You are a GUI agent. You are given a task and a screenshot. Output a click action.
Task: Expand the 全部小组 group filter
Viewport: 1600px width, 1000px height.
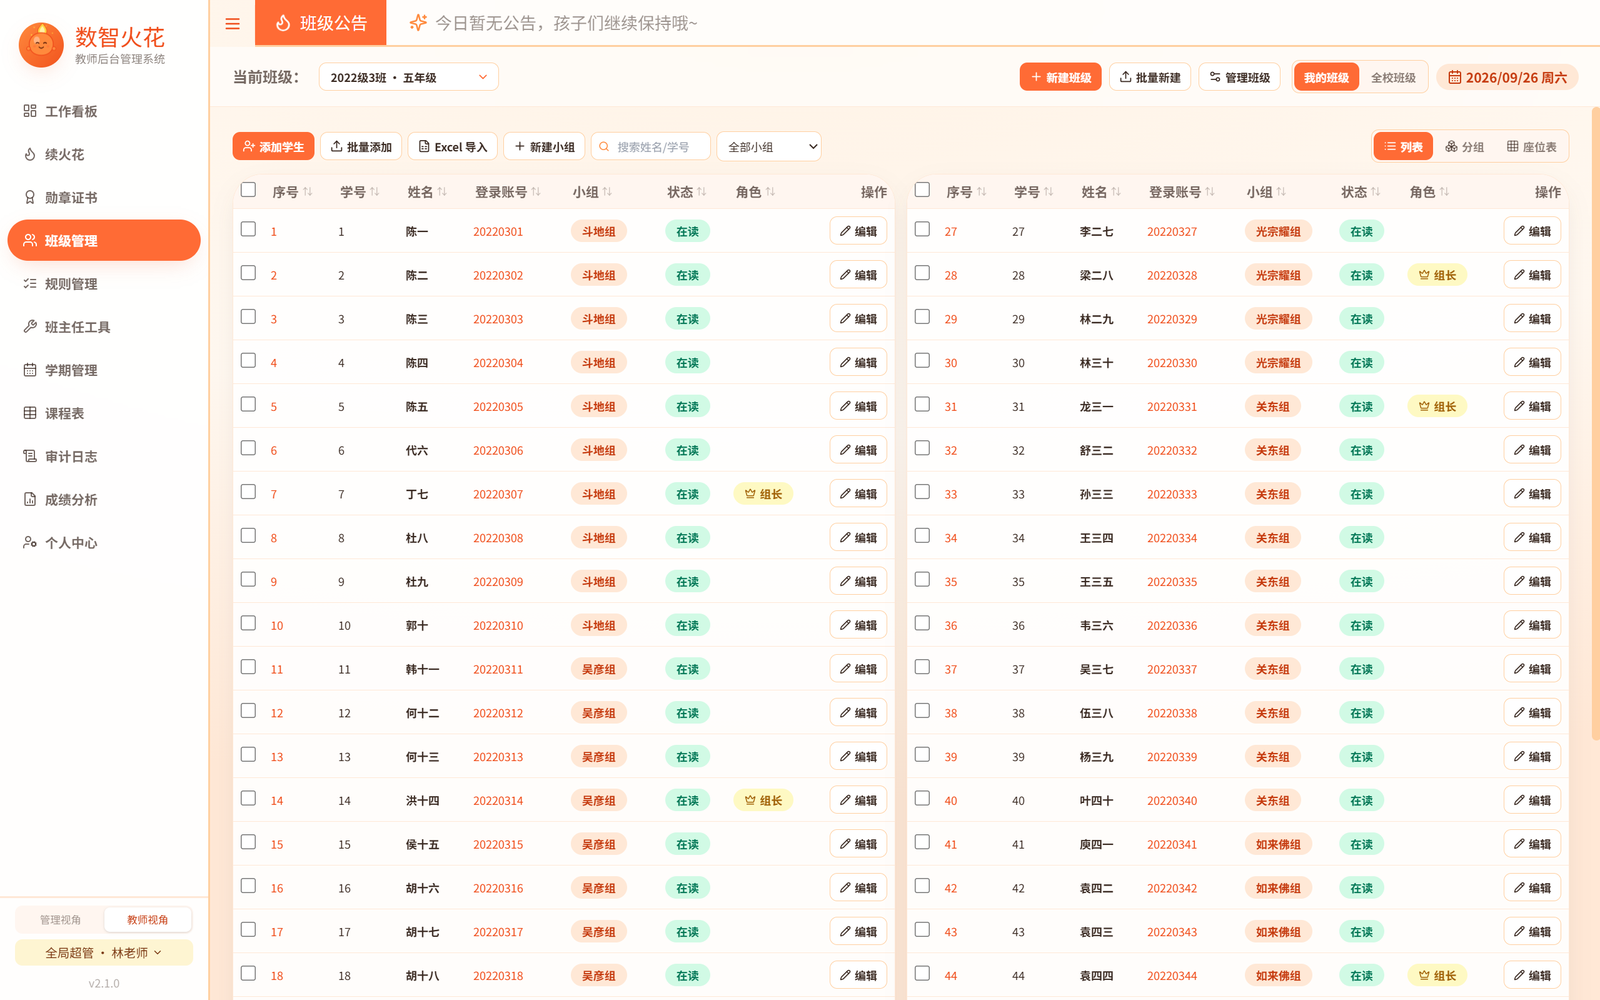pyautogui.click(x=769, y=147)
